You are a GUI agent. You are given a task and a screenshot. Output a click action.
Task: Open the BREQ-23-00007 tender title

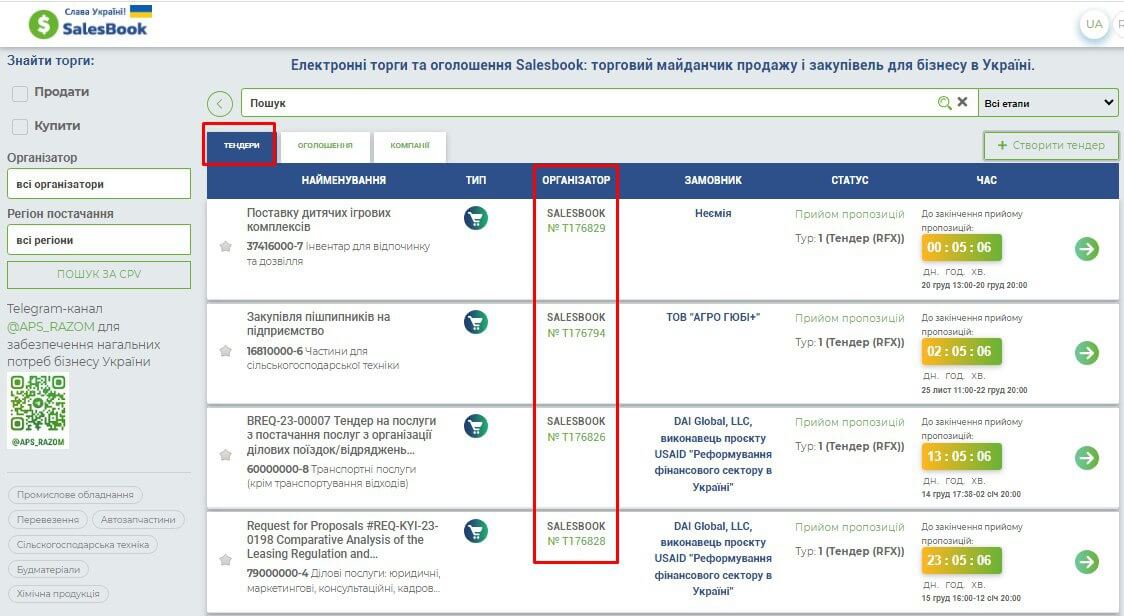point(341,435)
